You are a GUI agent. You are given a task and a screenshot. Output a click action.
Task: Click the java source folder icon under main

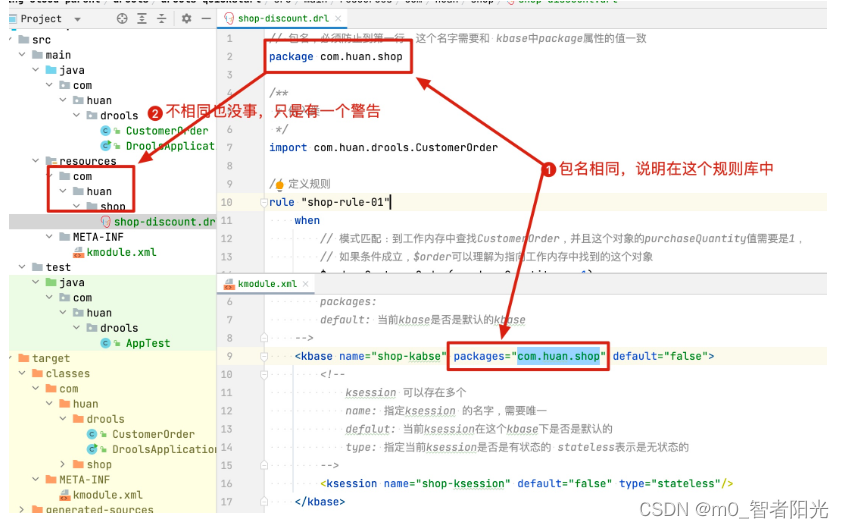tap(51, 70)
